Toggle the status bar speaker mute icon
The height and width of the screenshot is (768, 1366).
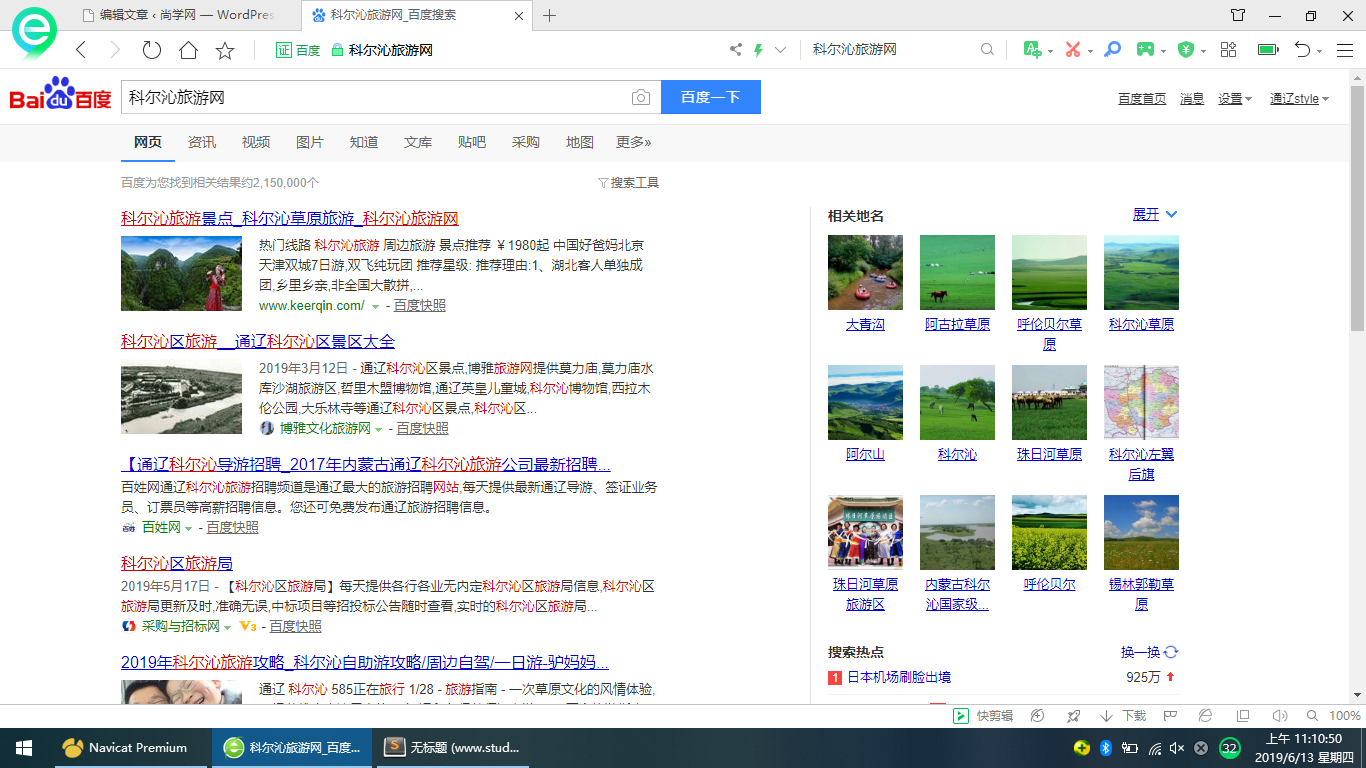tap(1279, 716)
